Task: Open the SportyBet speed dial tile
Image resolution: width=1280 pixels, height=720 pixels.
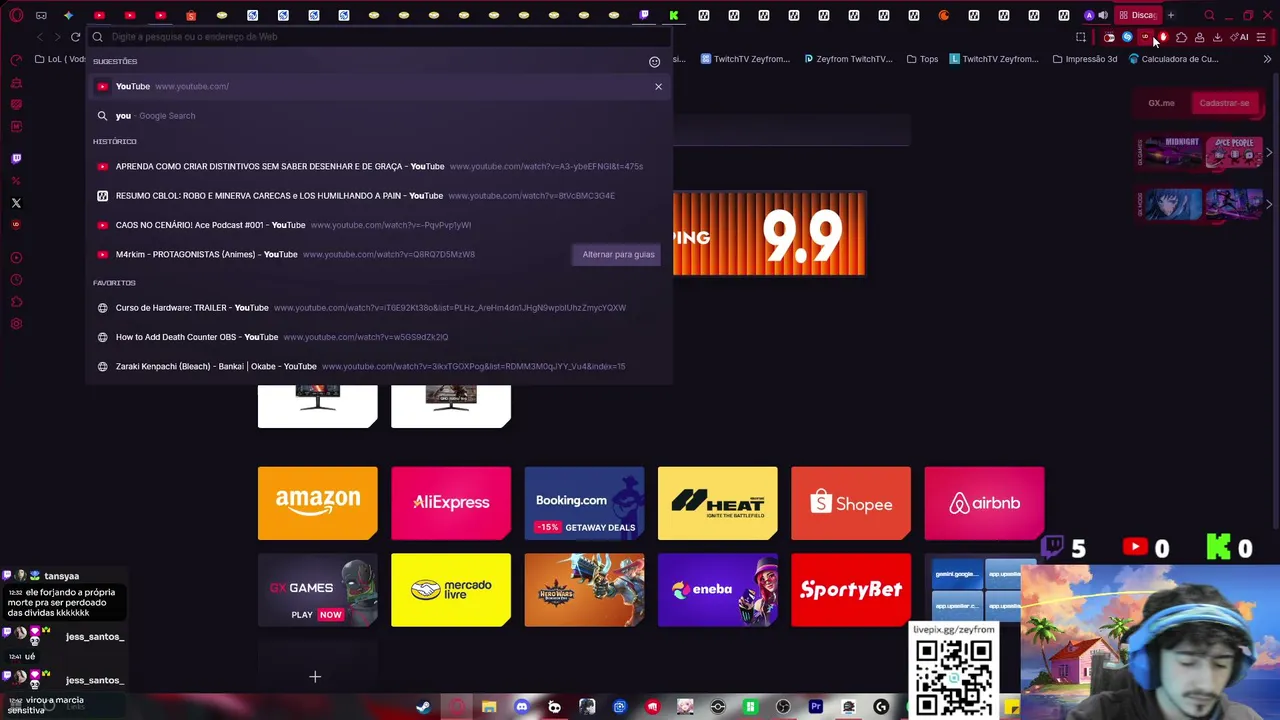Action: point(851,590)
